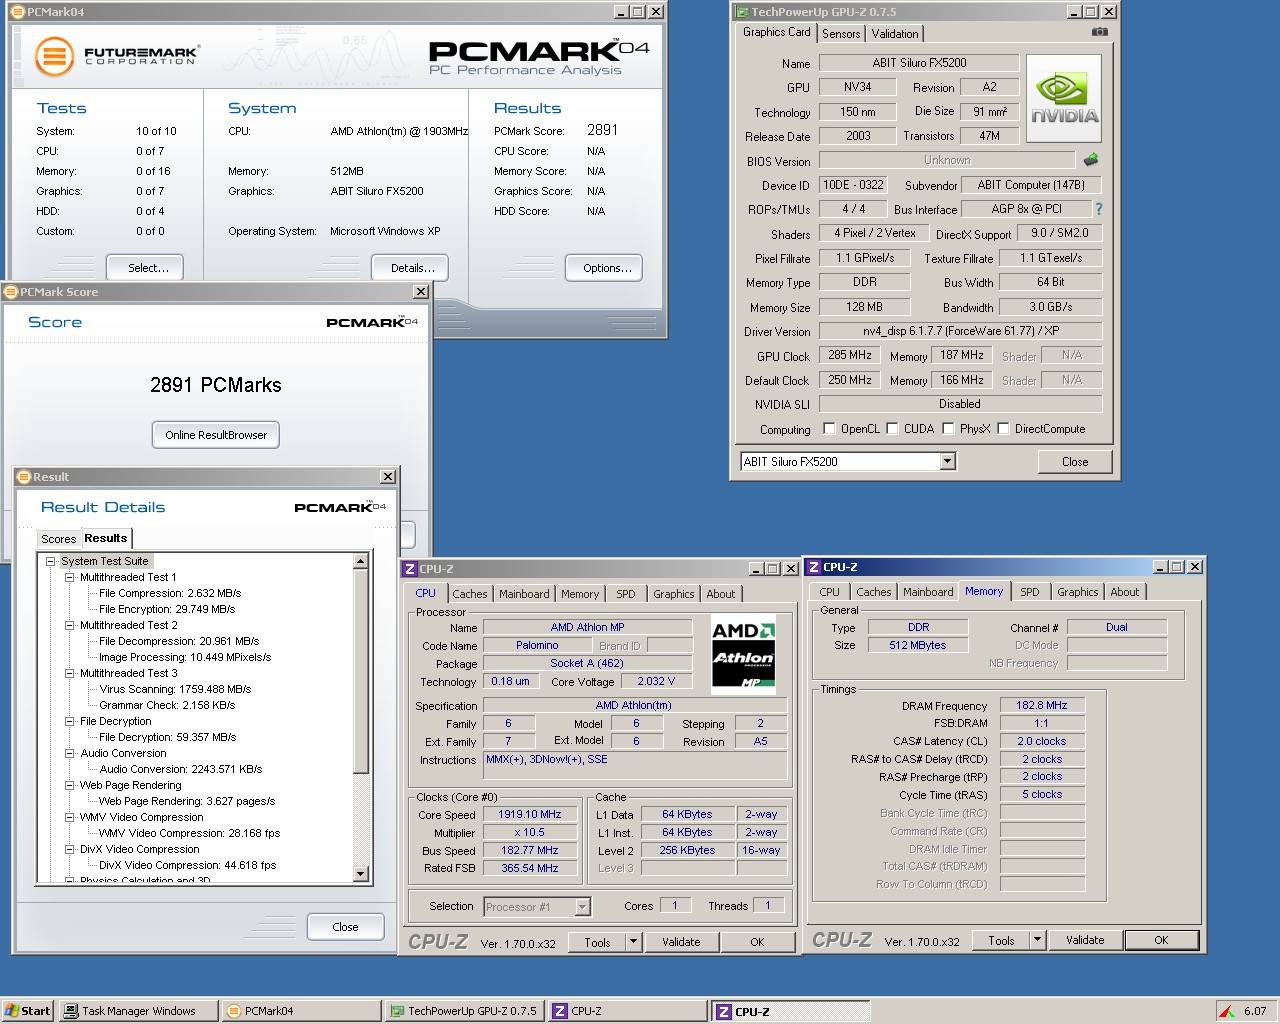Click the Close button in Result window

[x=345, y=927]
